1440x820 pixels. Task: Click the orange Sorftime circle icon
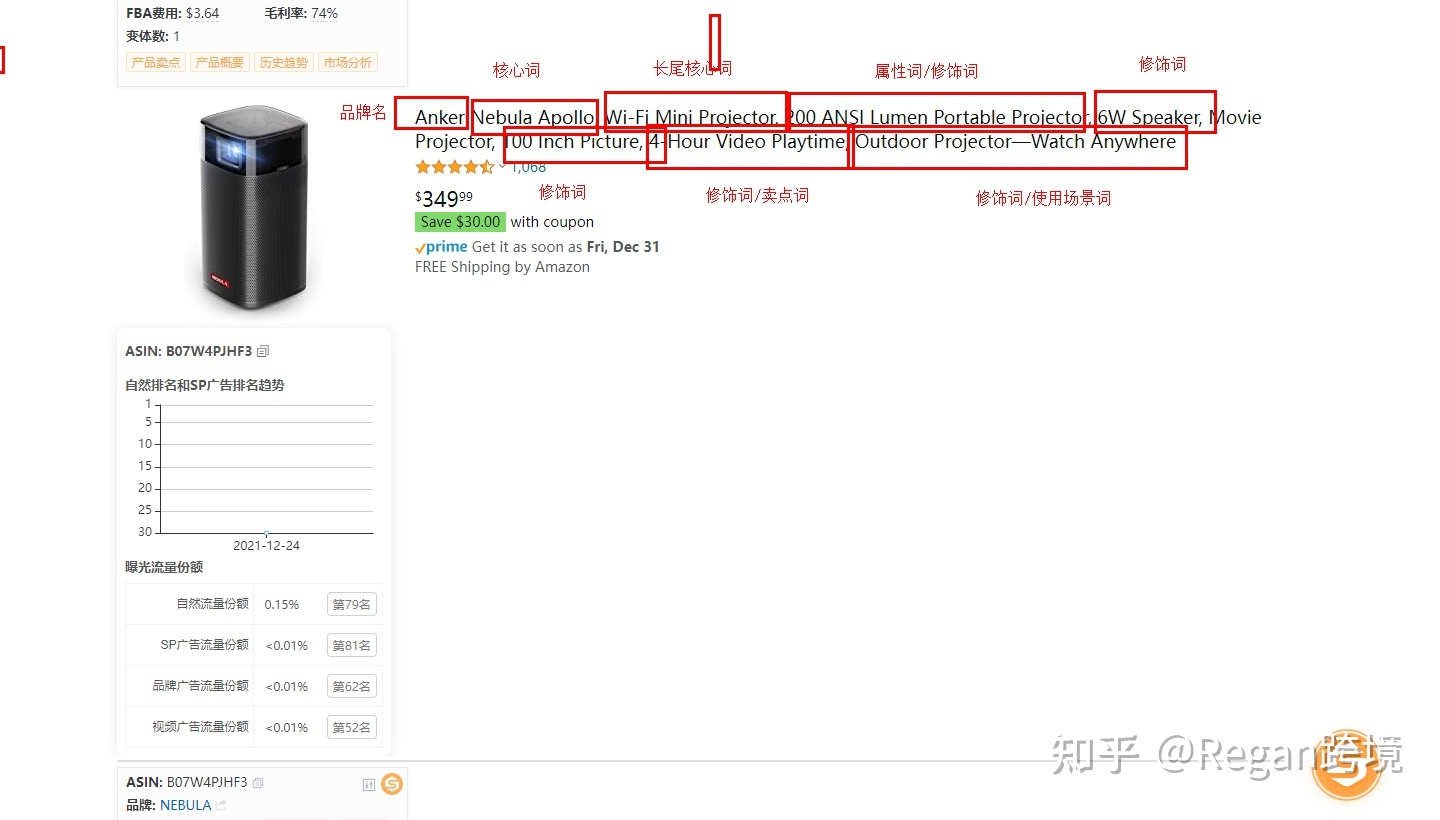pos(391,785)
